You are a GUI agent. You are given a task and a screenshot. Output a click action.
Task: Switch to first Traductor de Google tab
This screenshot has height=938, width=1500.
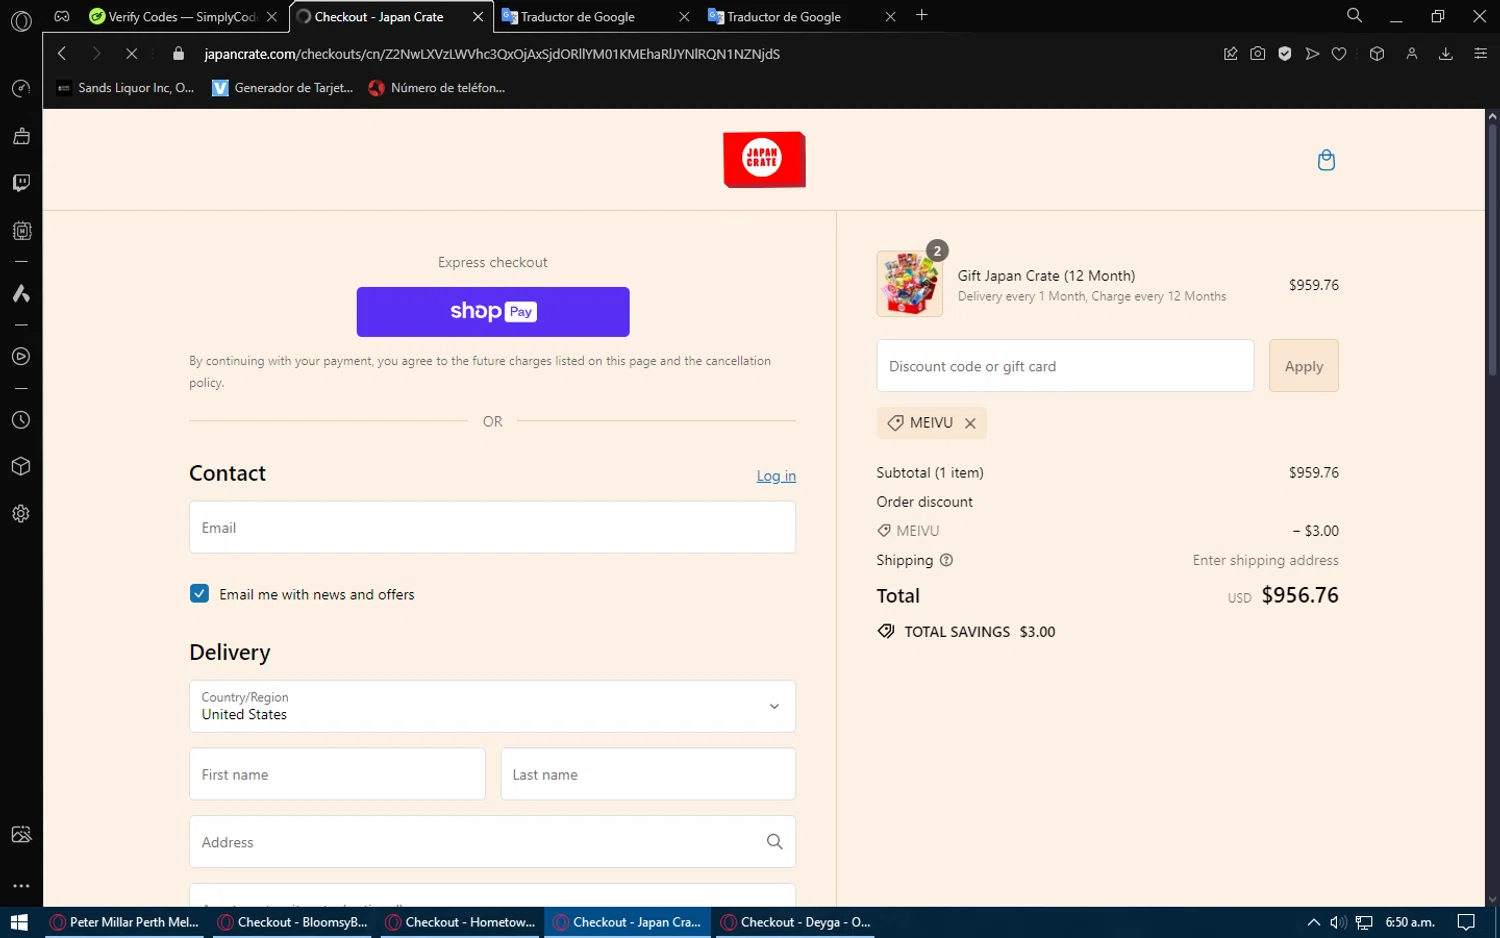tap(595, 17)
